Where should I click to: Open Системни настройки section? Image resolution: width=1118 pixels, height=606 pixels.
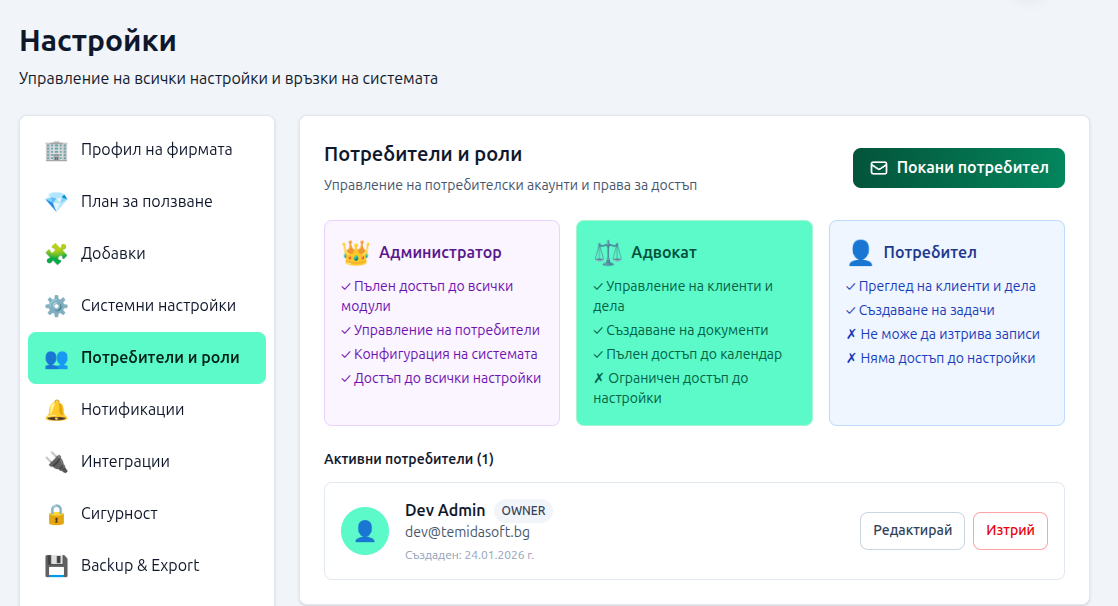pos(147,306)
